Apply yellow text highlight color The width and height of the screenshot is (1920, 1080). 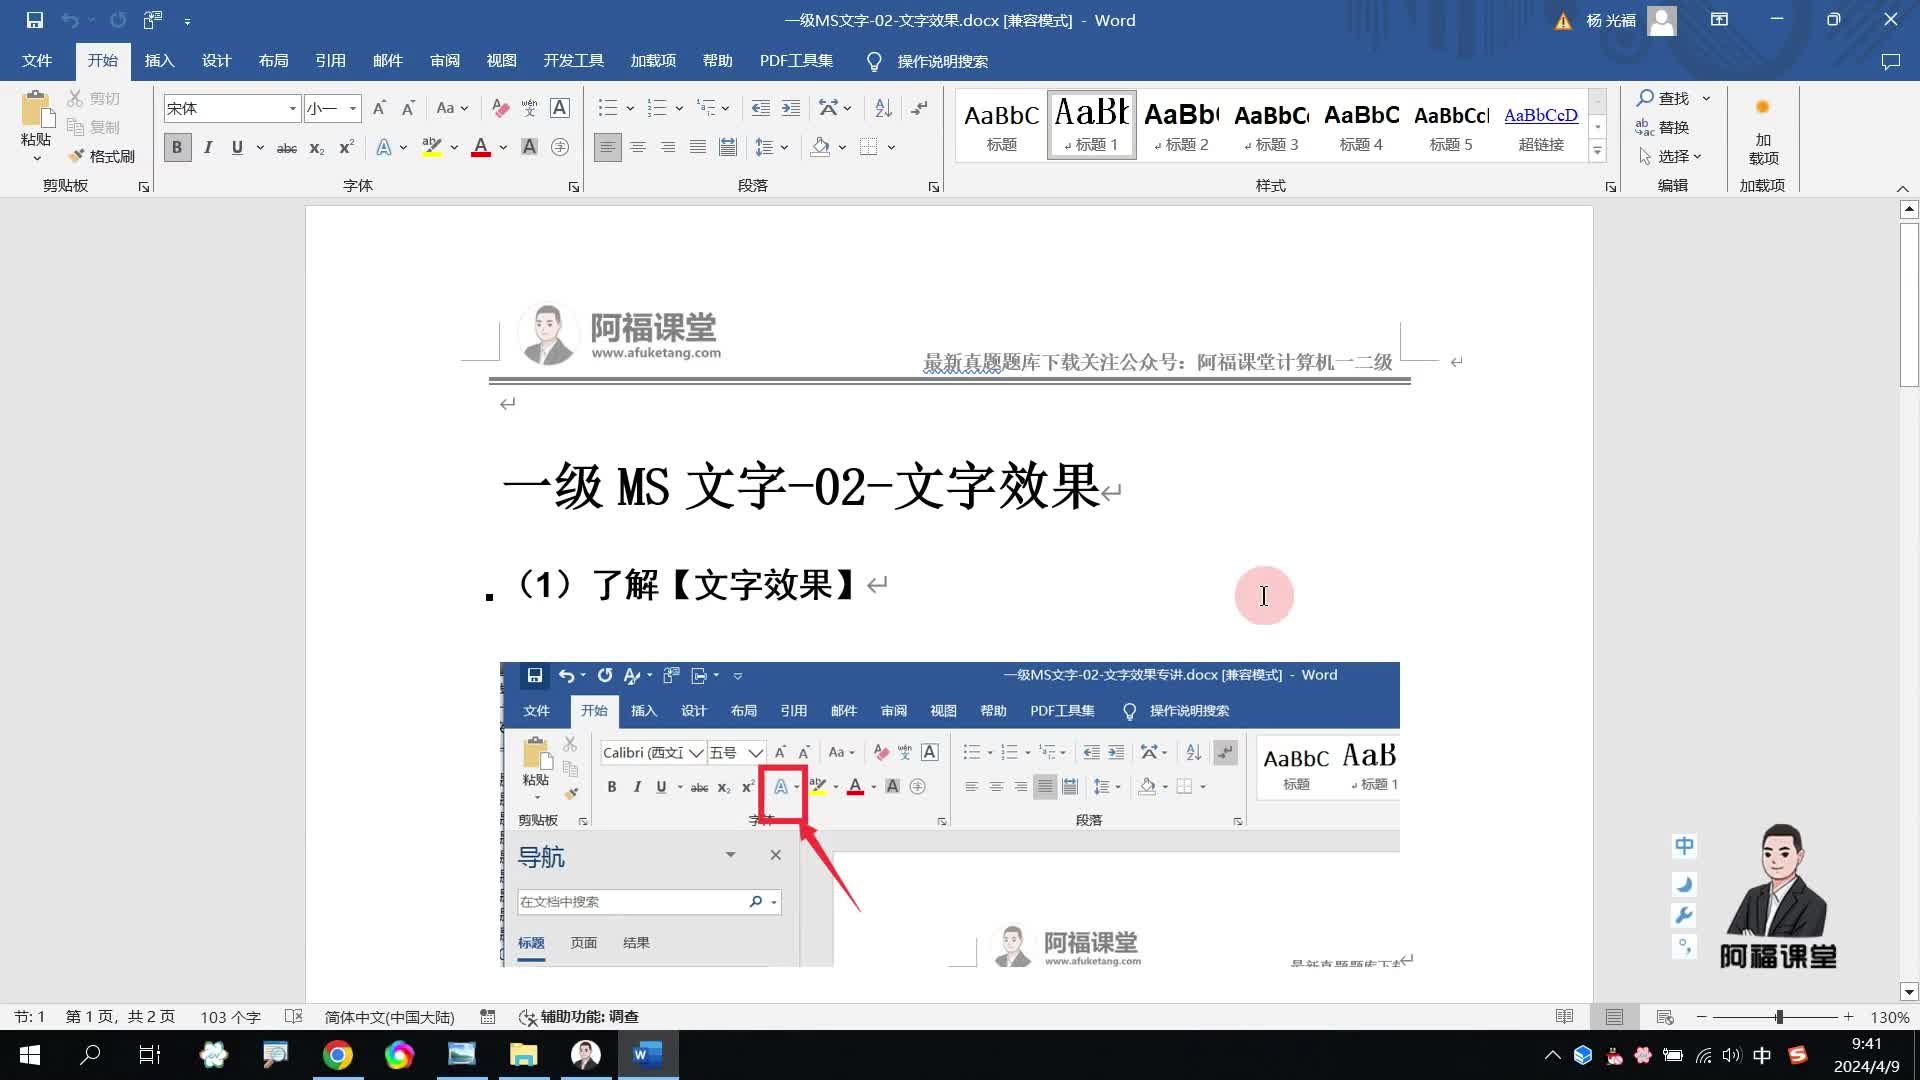(x=432, y=148)
